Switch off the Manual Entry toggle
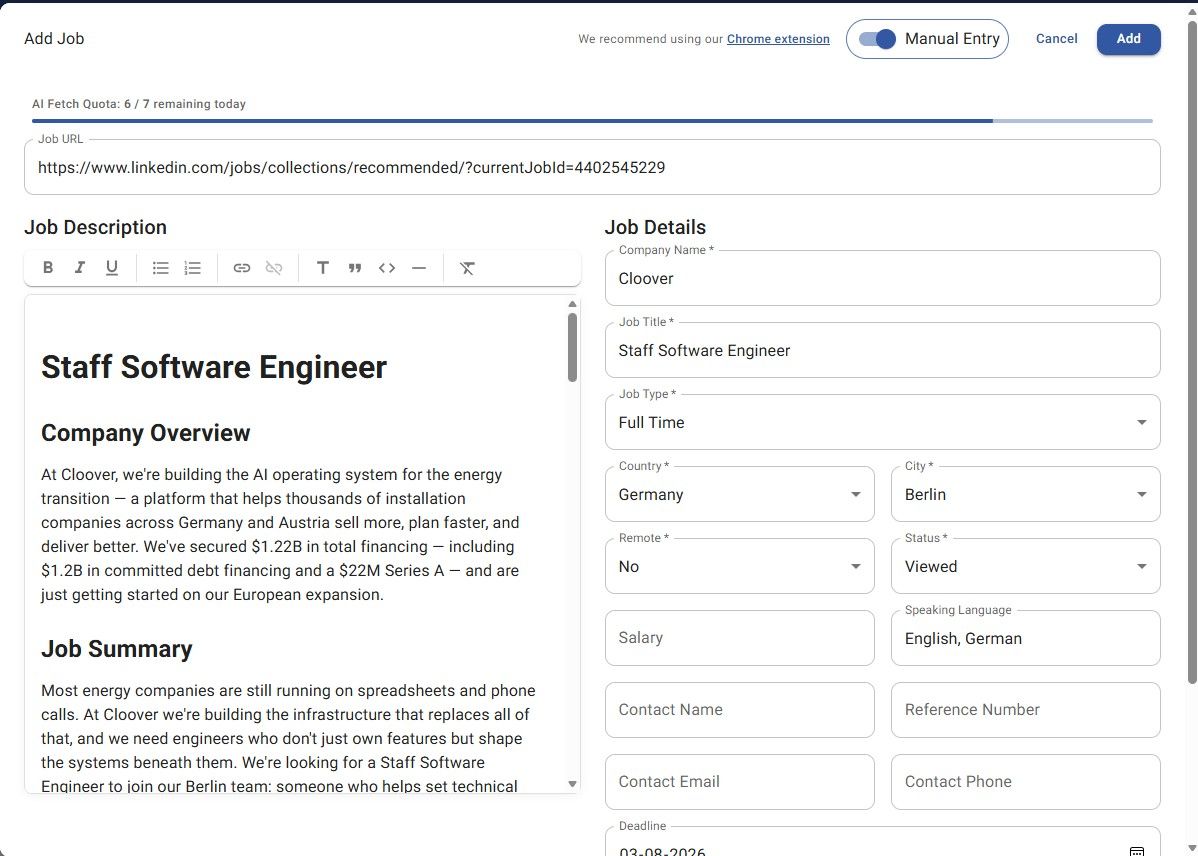 [876, 39]
